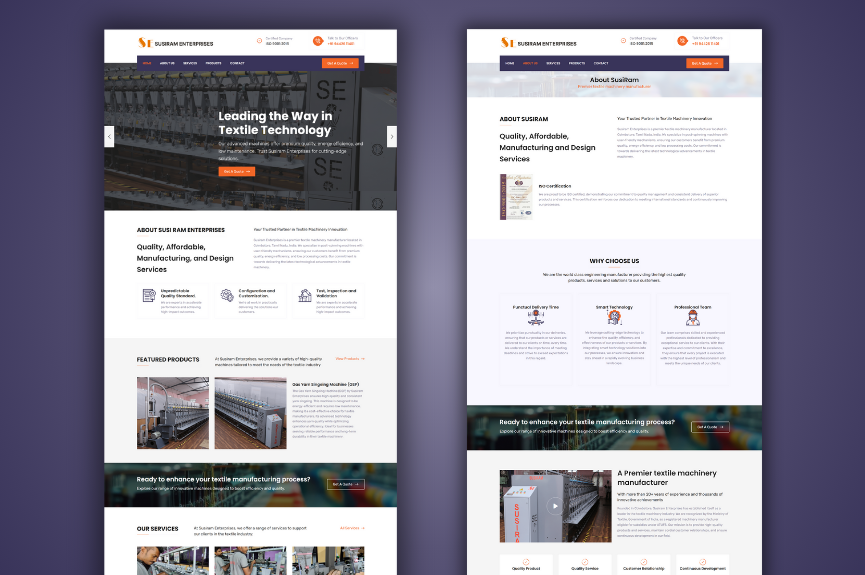The image size is (865, 575).
Task: Click the orange phone icon on the home page header
Action: (x=318, y=41)
